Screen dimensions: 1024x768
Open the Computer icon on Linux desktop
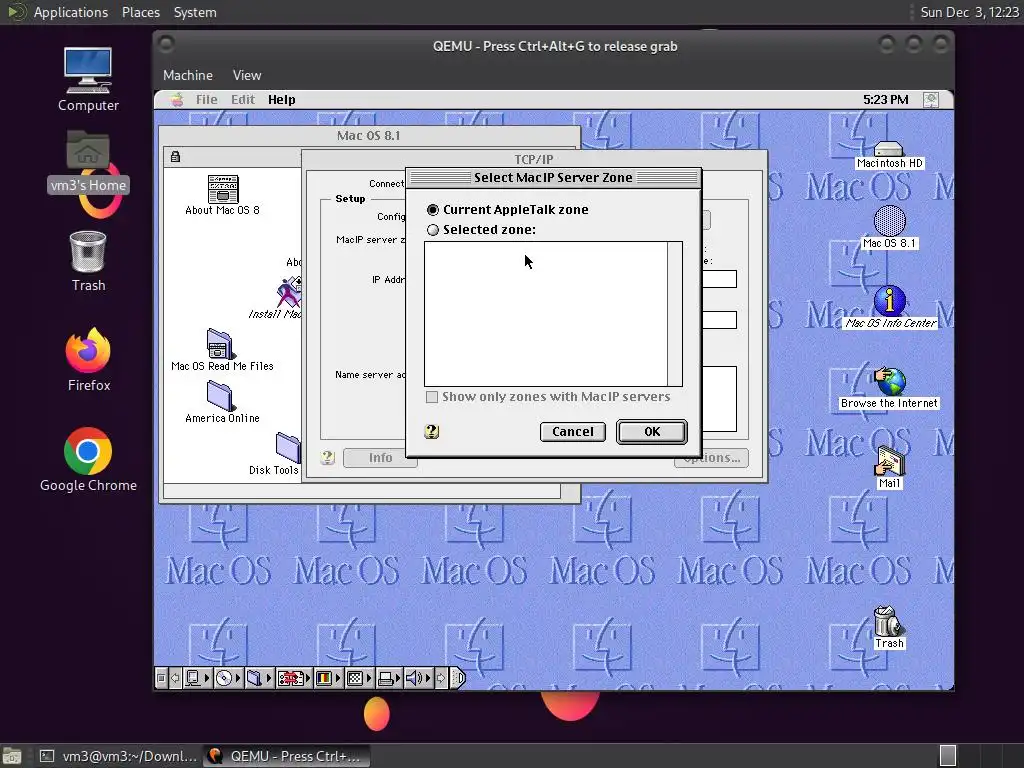(88, 80)
